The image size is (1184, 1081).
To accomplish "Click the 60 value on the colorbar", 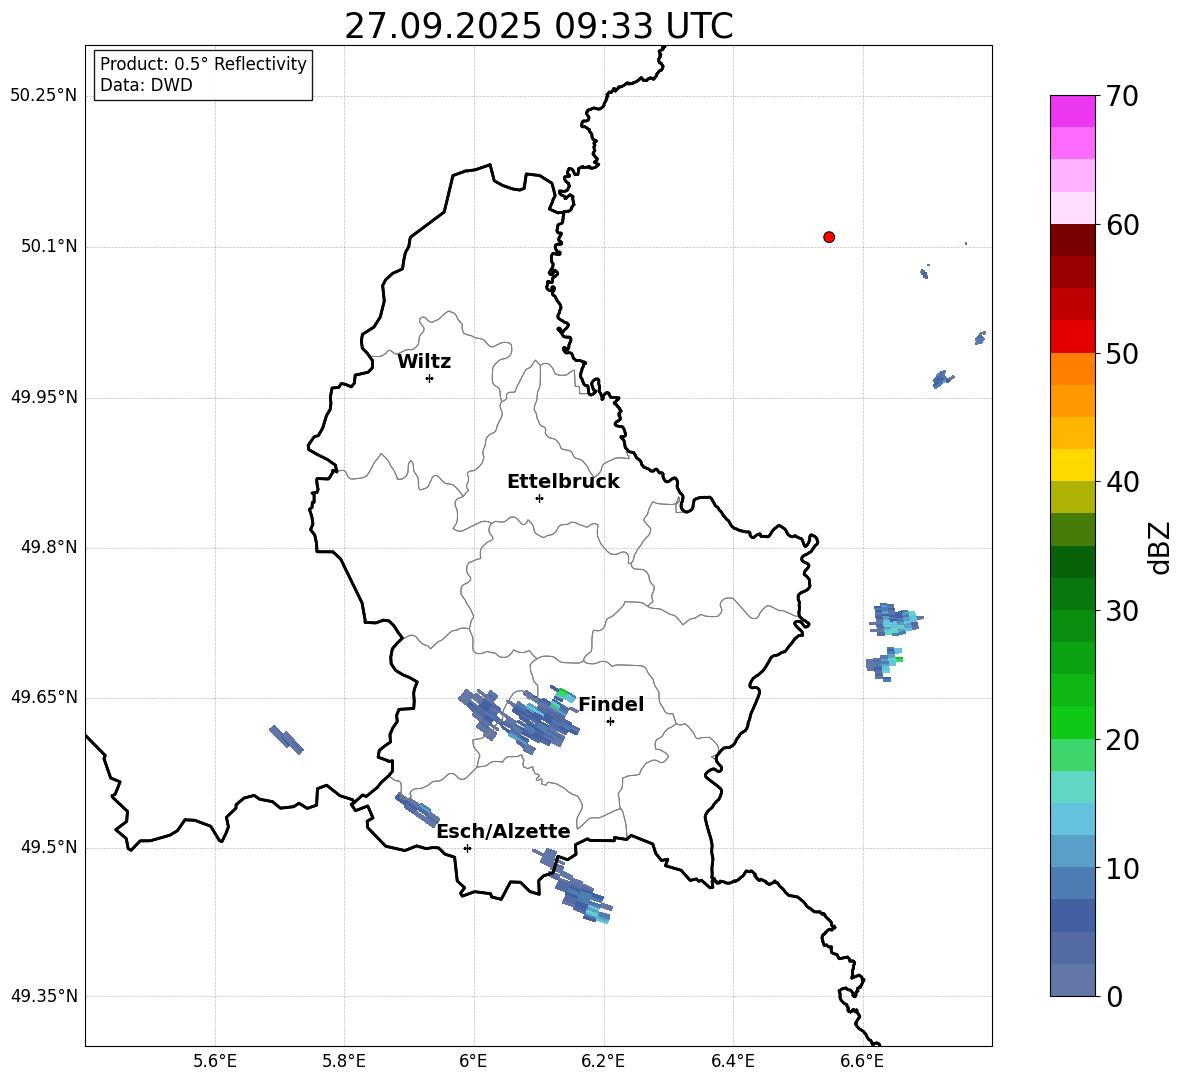I will (1122, 225).
